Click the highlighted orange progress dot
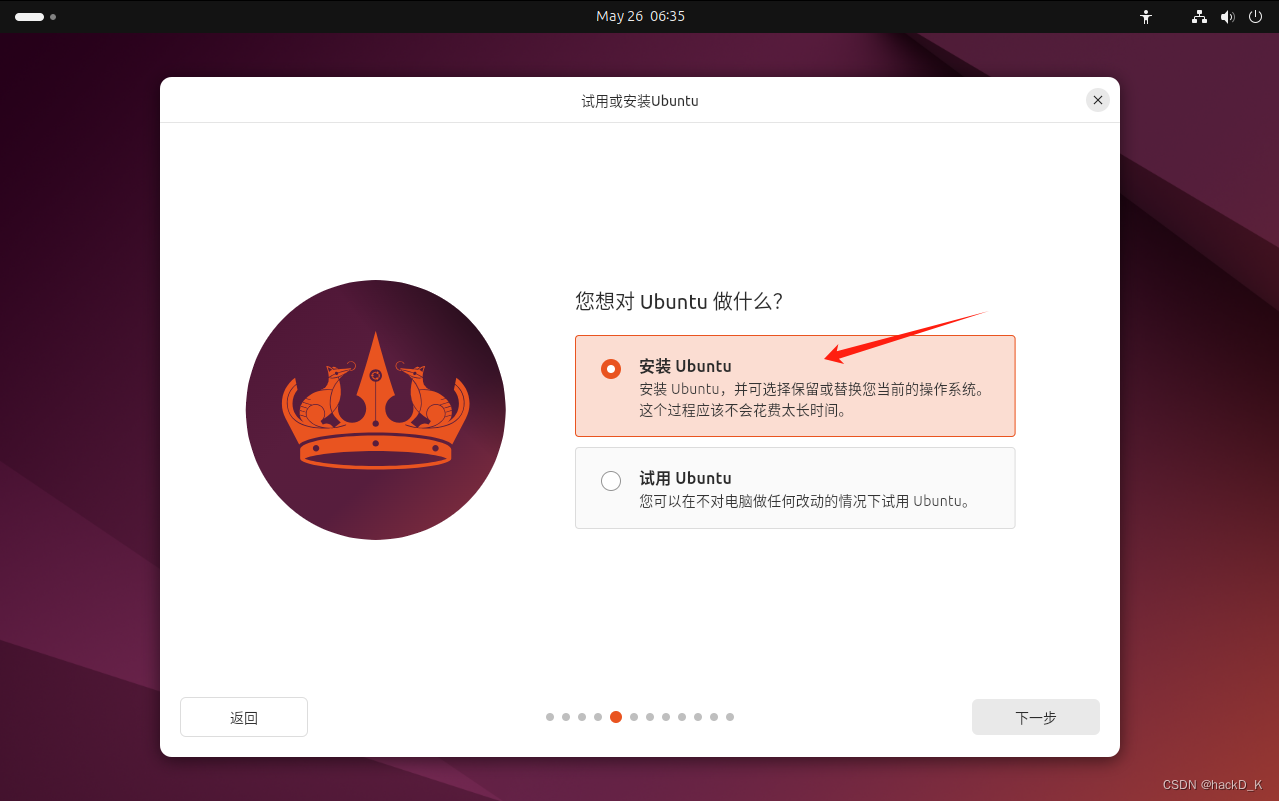This screenshot has width=1279, height=801. tap(616, 717)
